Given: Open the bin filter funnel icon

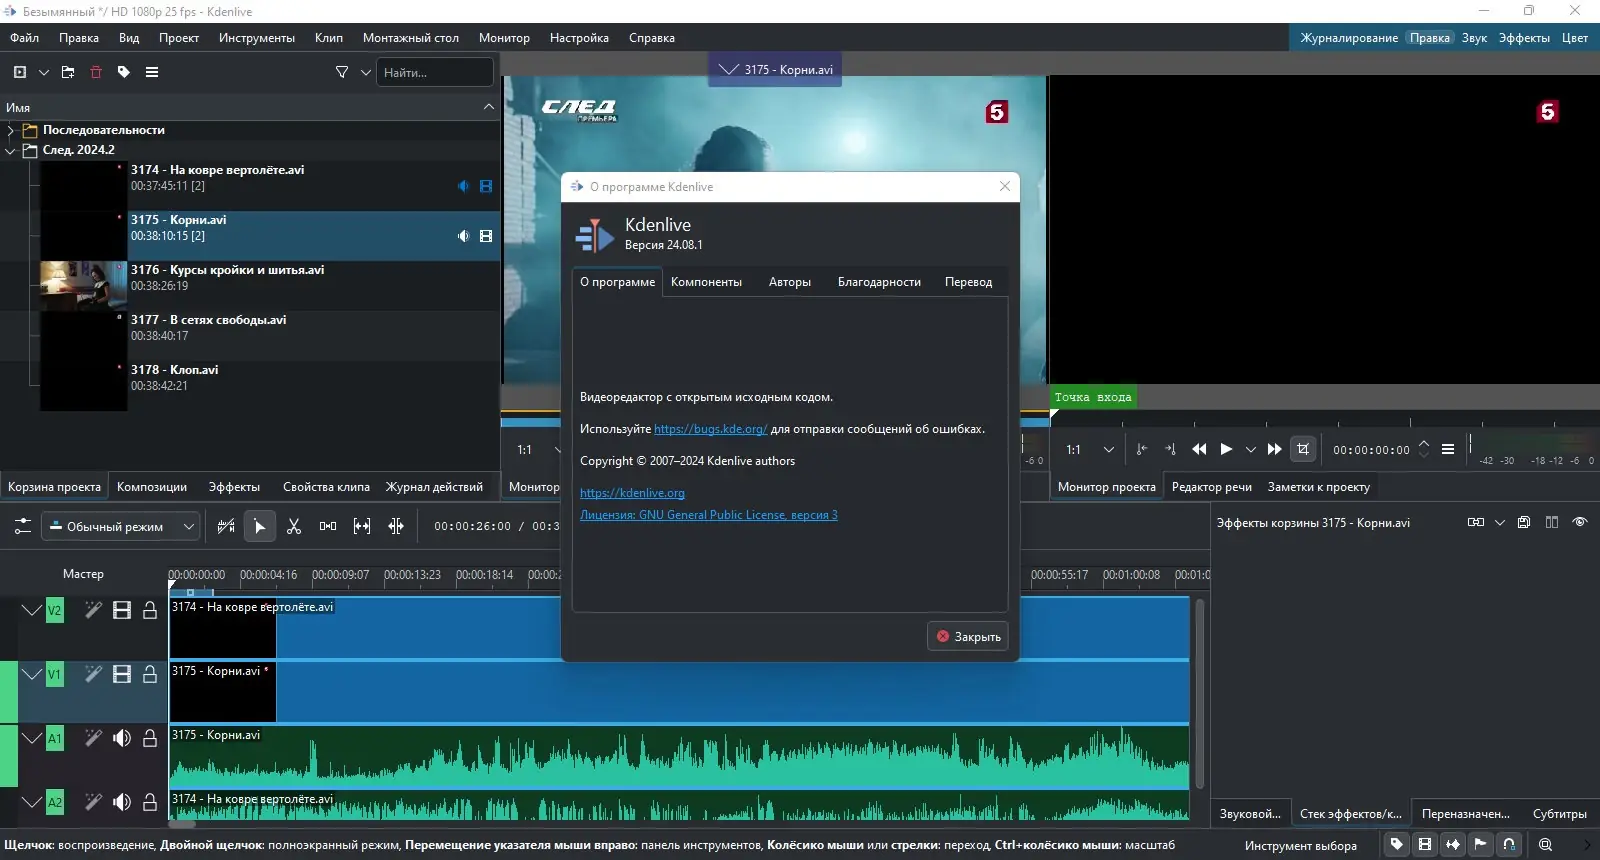Looking at the screenshot, I should (x=342, y=72).
